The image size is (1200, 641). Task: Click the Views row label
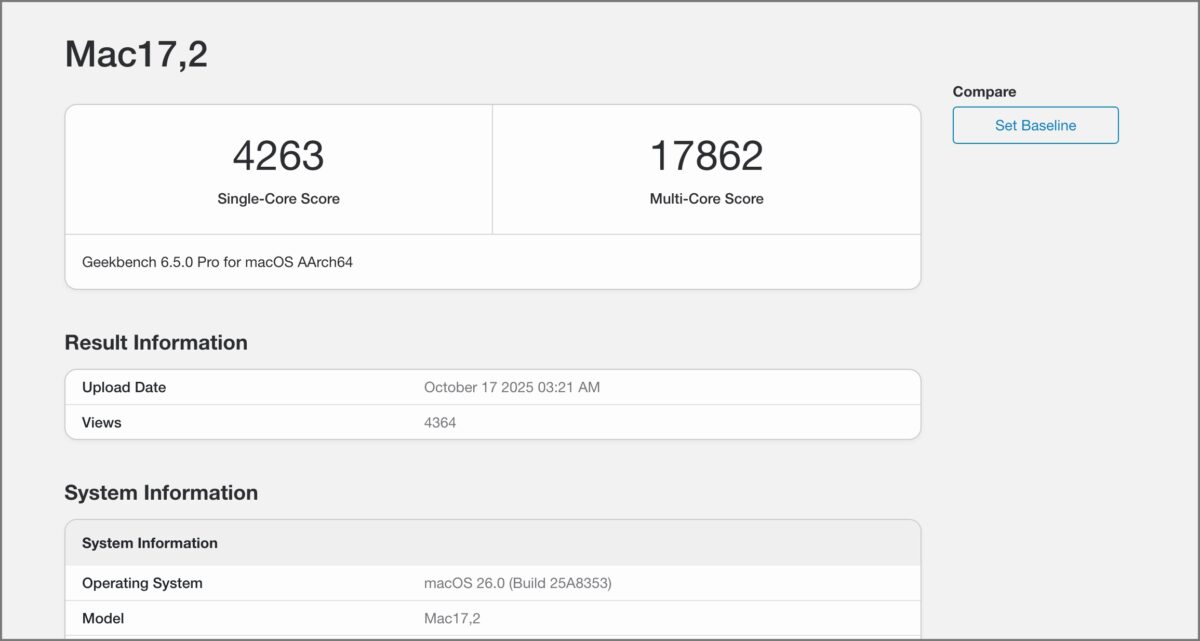point(101,422)
